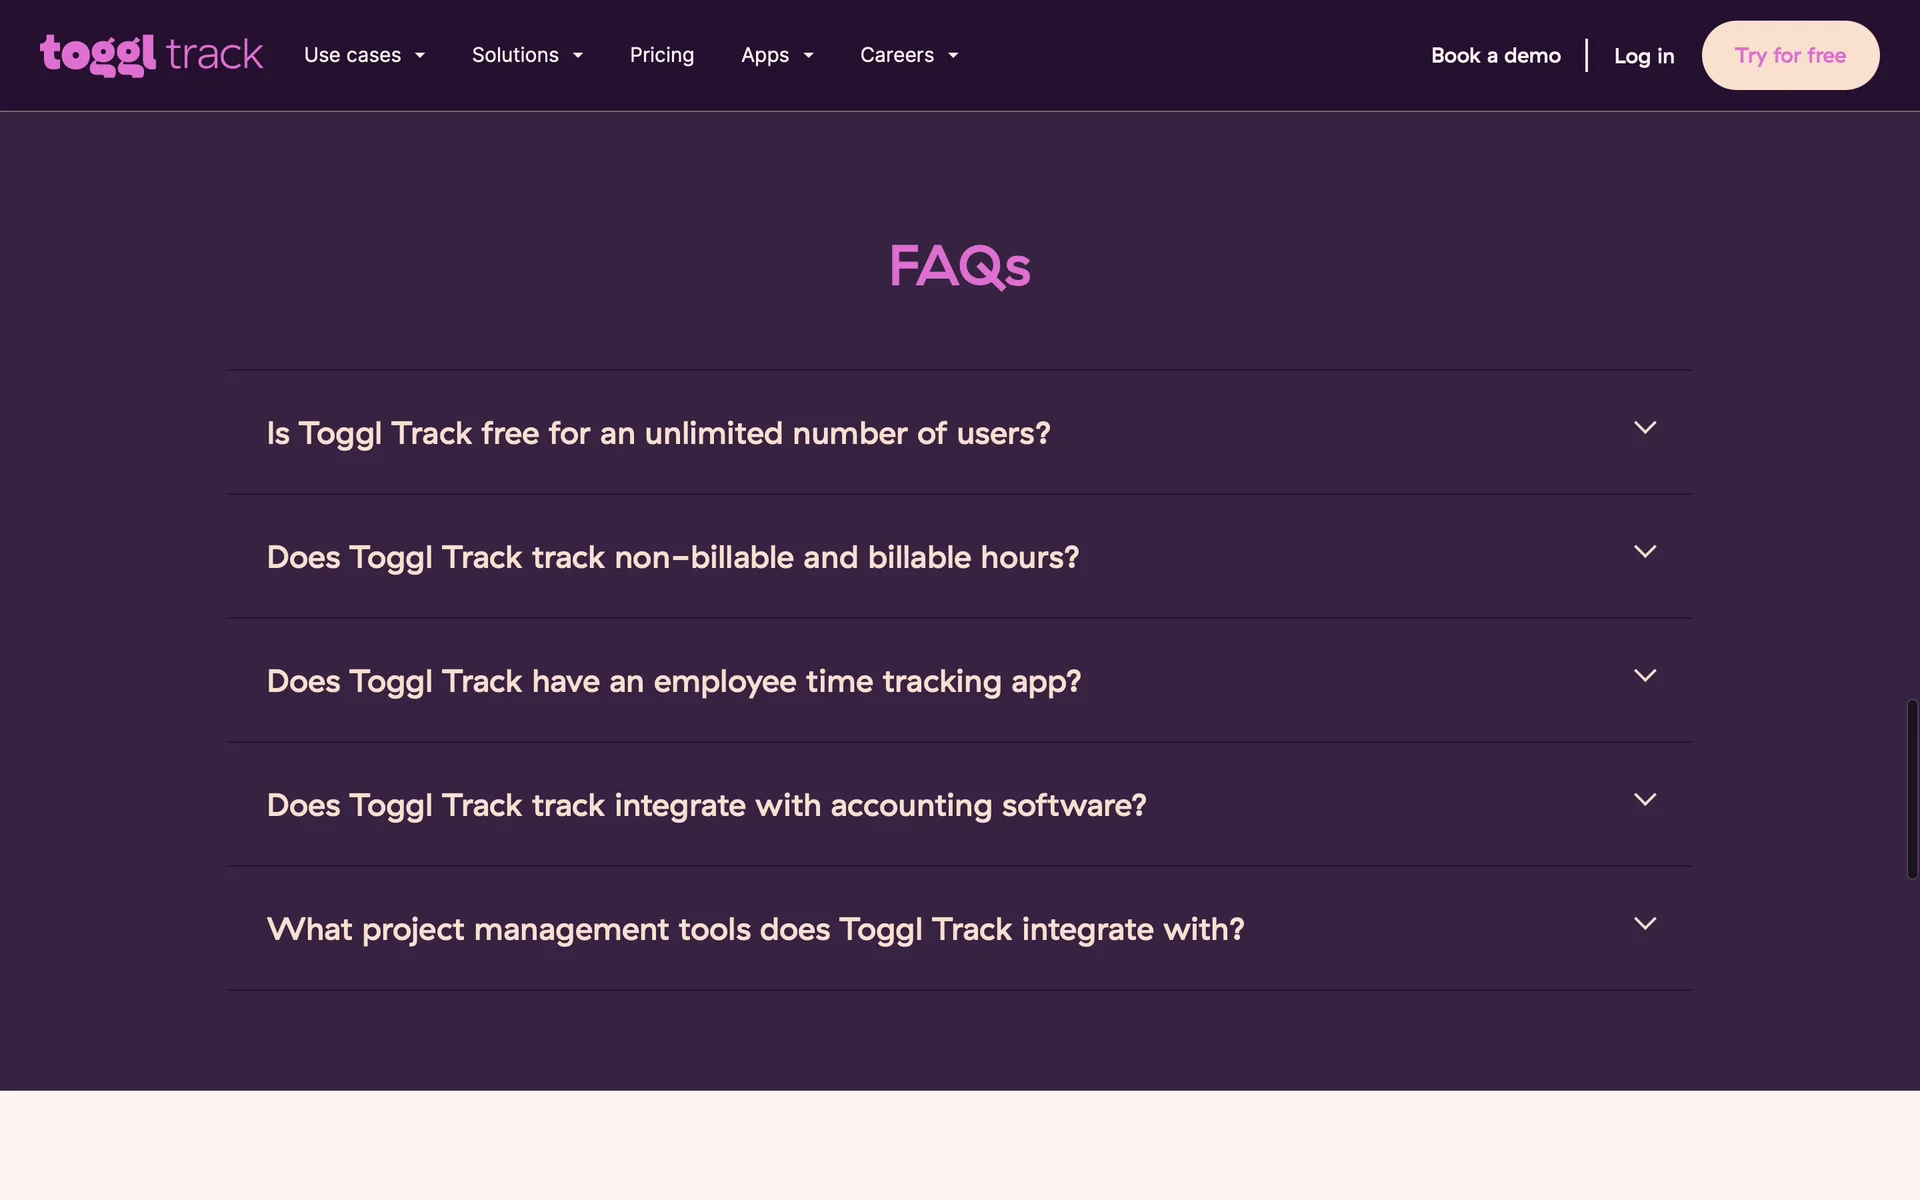The image size is (1920, 1200).
Task: Expand chevron for accounting software FAQ
Action: [1644, 800]
